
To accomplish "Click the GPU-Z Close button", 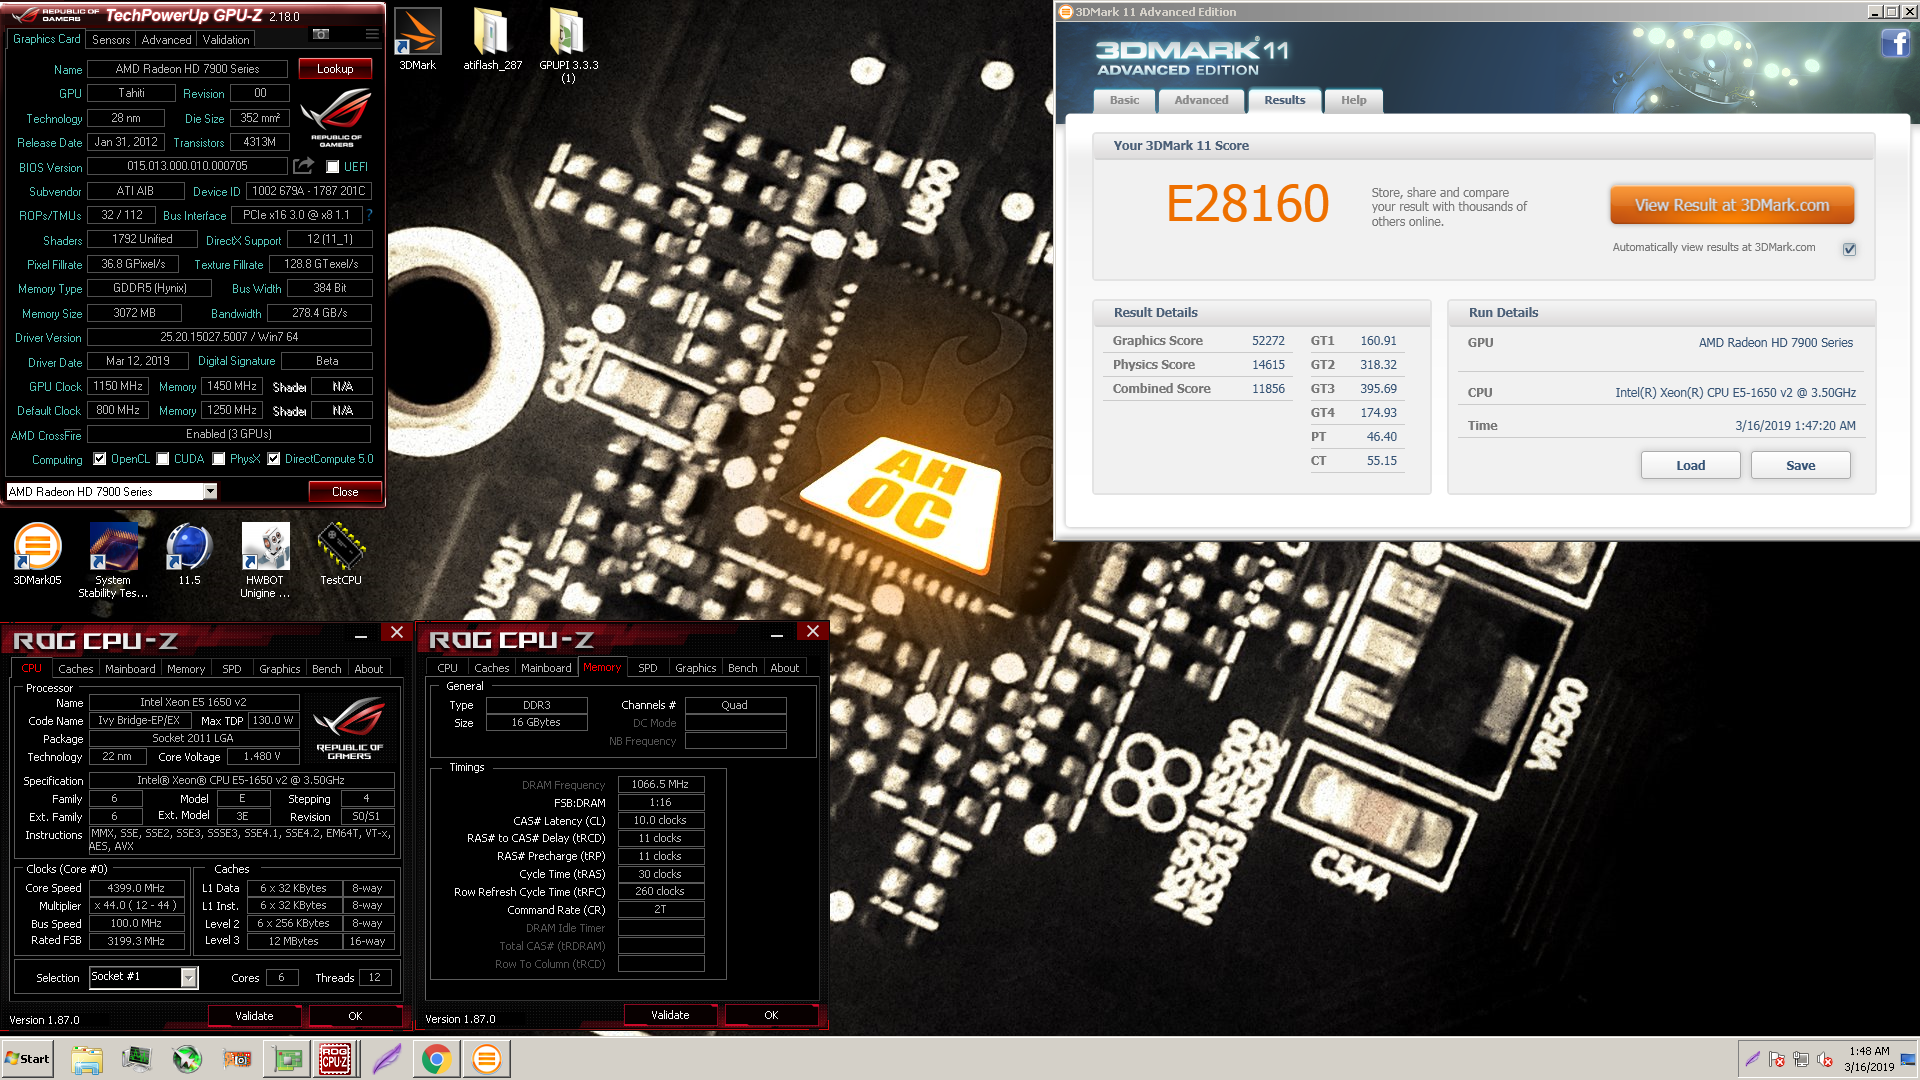I will tap(345, 491).
